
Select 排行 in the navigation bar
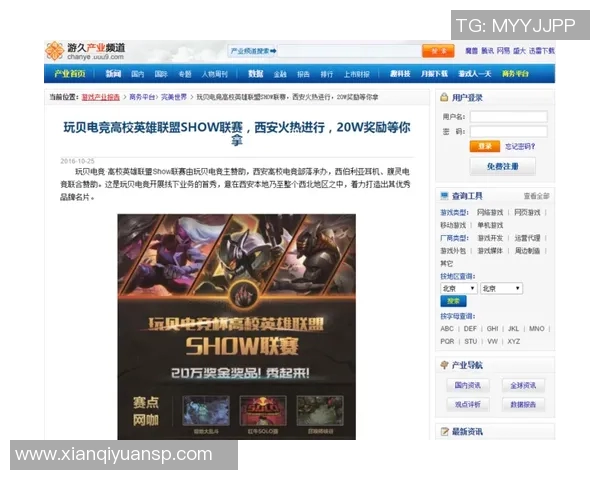point(327,74)
